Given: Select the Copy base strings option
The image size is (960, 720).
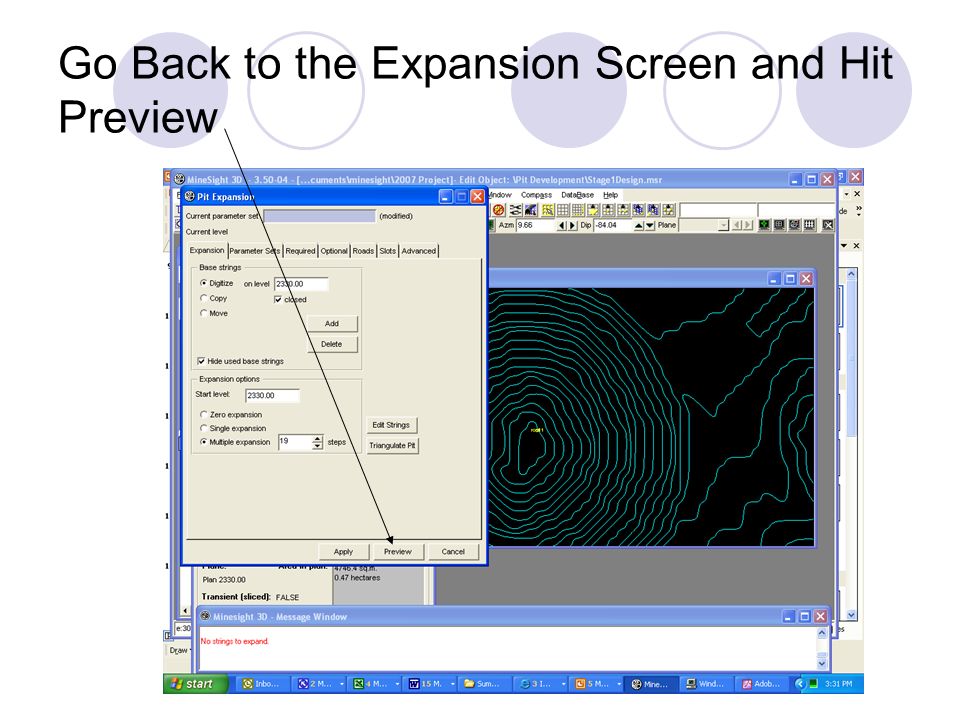Looking at the screenshot, I should click(x=203, y=298).
